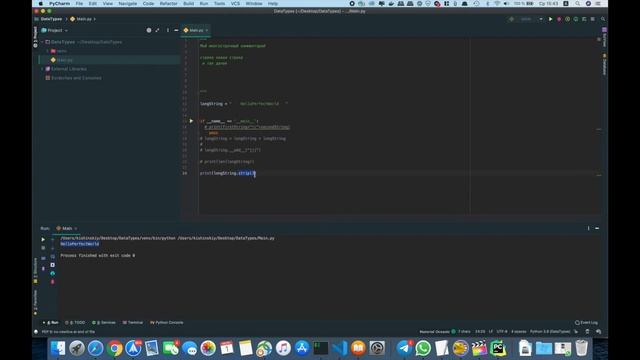
Task: Open Search Everywhere magnifier in PyCharm toolbar
Action: pyautogui.click(x=603, y=19)
